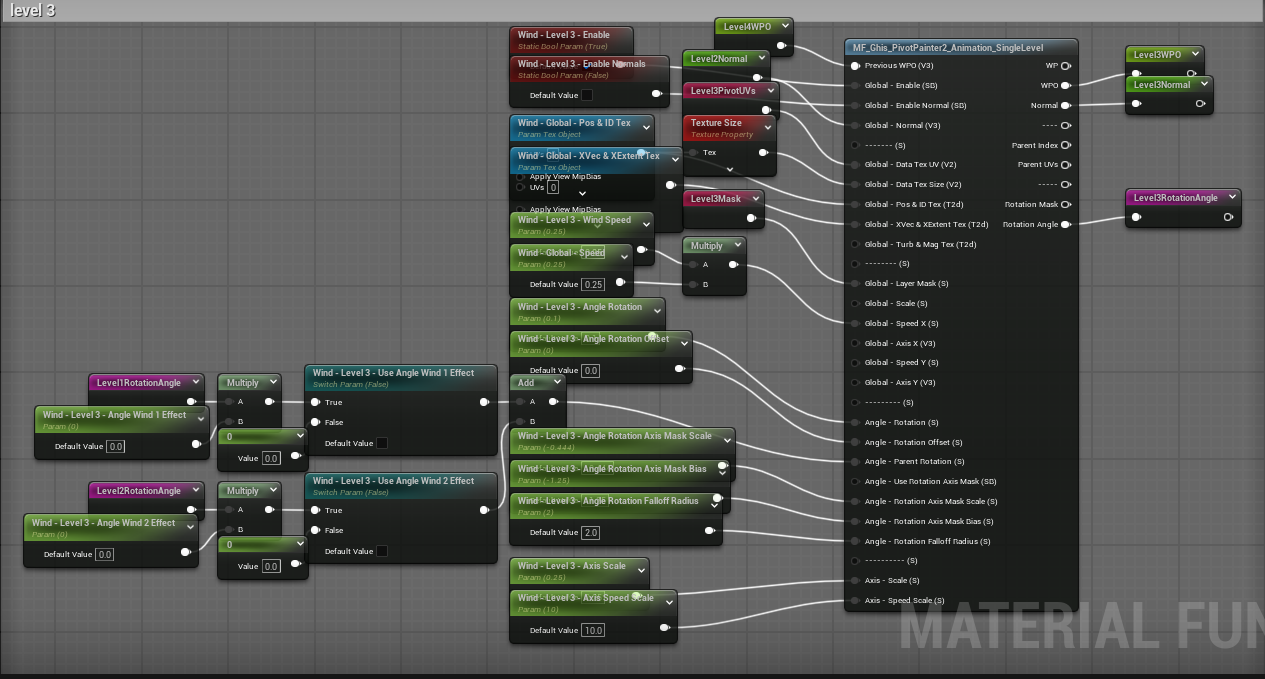
Task: Click the Global - Layer Mask (S) input pin
Action: point(855,284)
